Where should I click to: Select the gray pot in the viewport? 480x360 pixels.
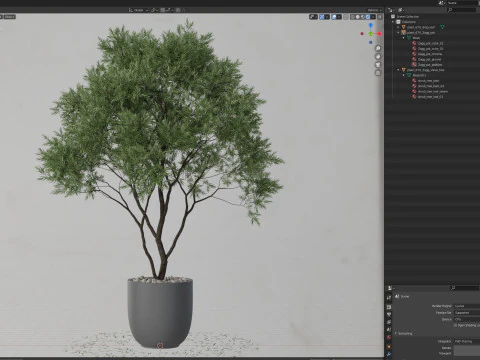point(160,313)
